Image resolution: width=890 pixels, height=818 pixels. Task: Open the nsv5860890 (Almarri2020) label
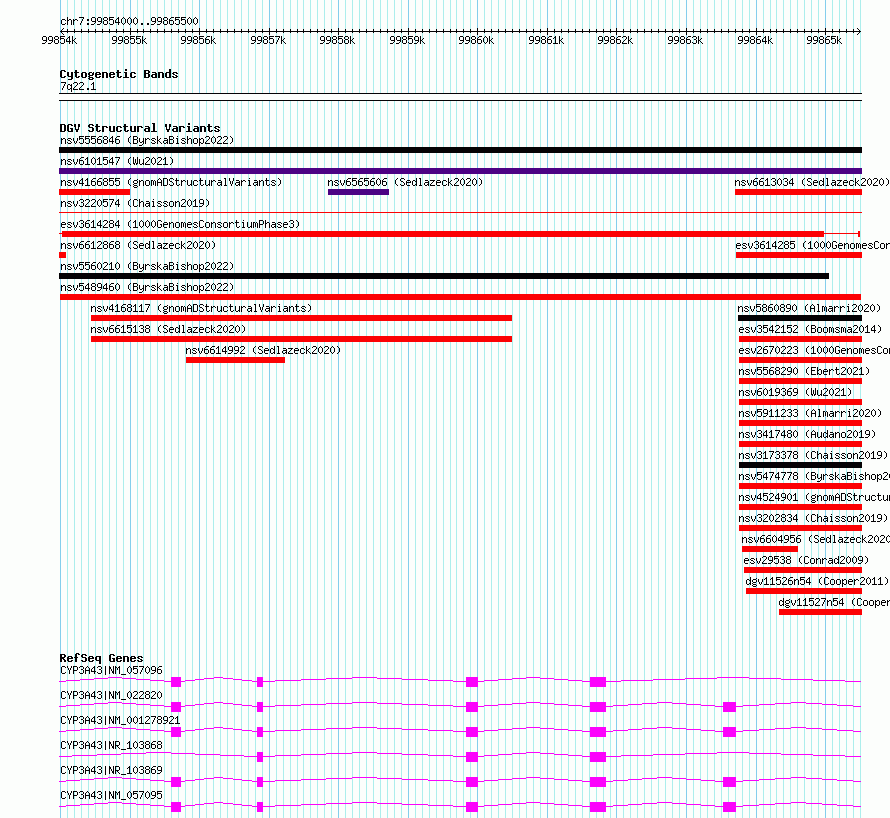pos(809,308)
